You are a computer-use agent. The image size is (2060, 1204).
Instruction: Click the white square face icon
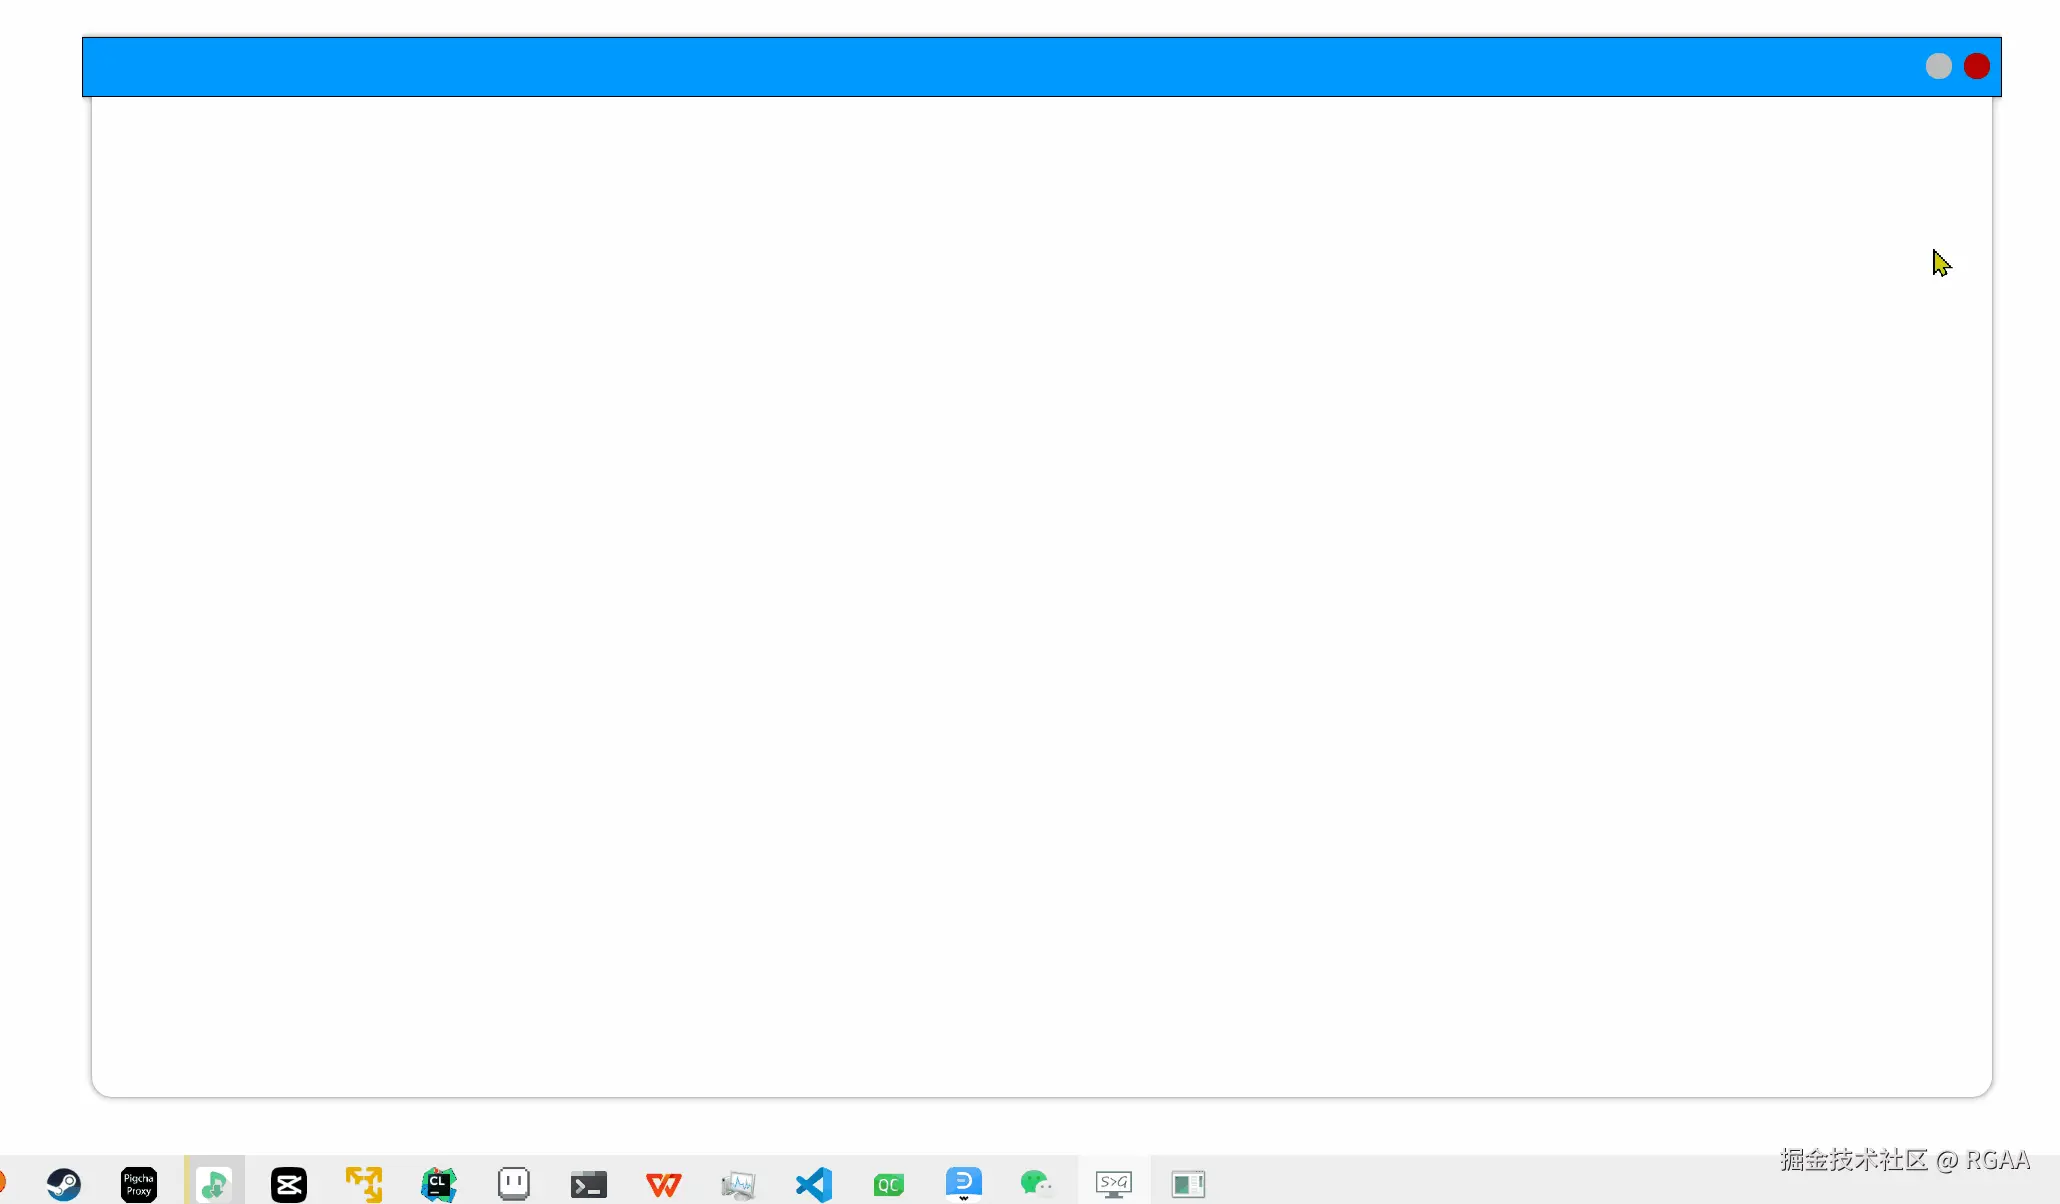tap(514, 1184)
